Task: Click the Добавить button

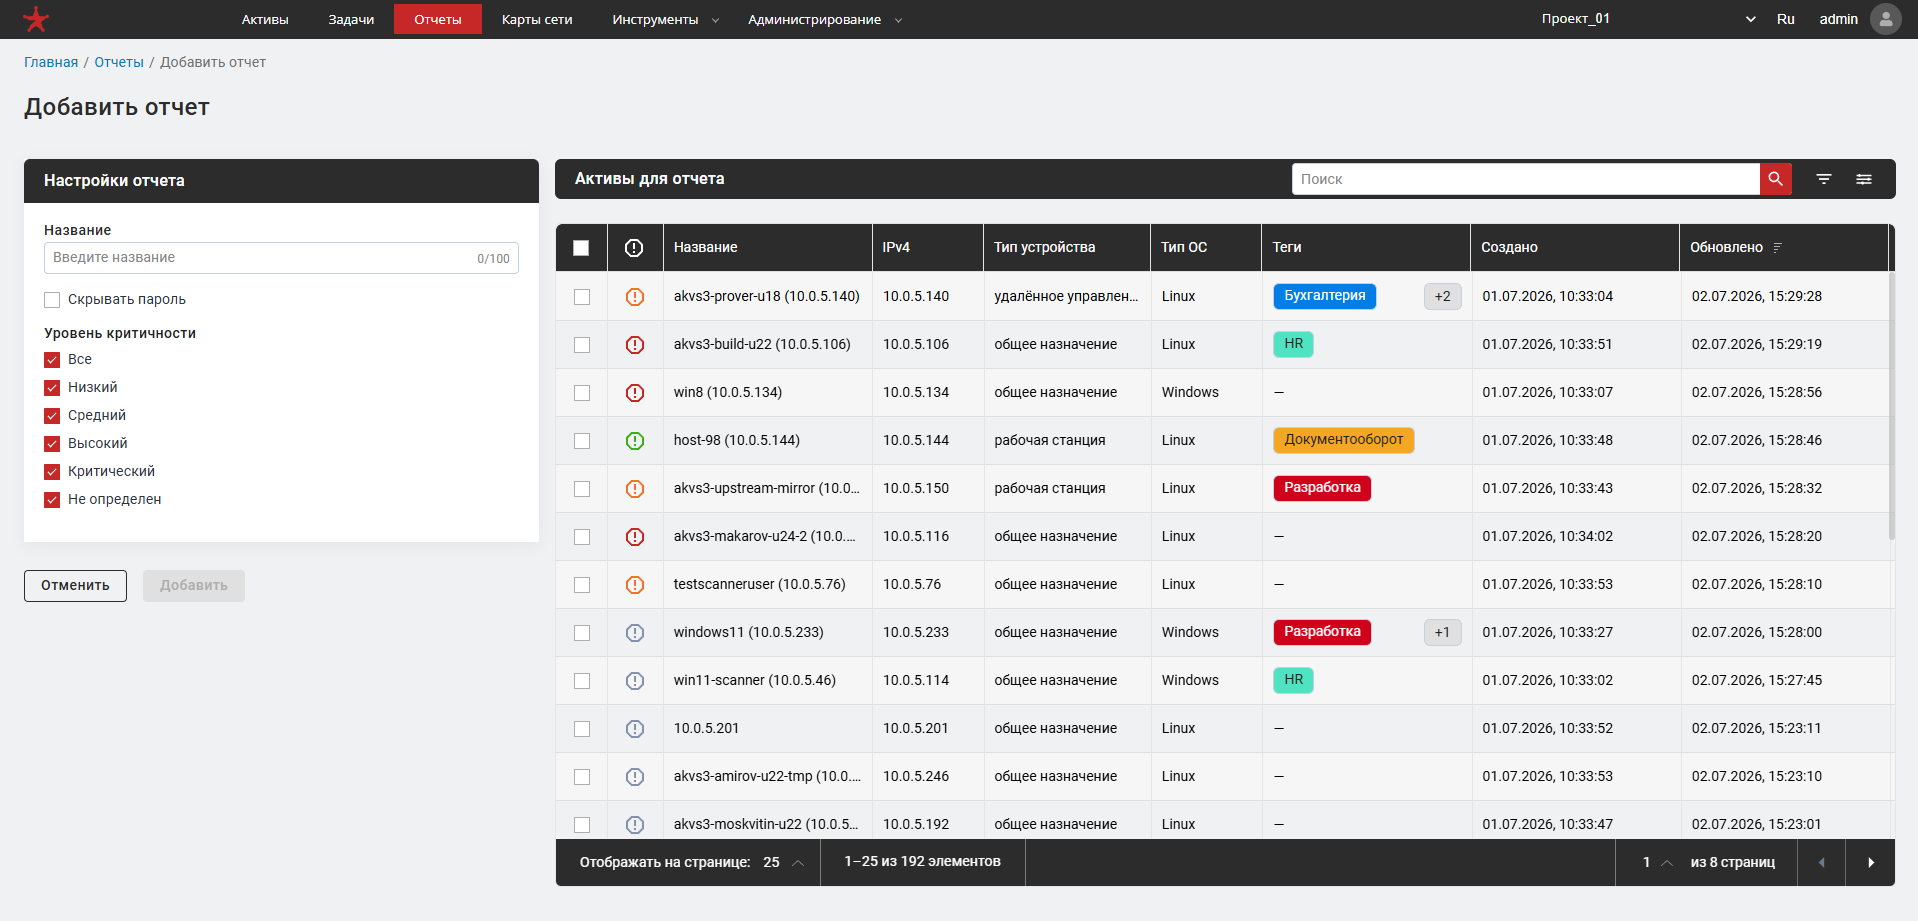Action: (194, 586)
